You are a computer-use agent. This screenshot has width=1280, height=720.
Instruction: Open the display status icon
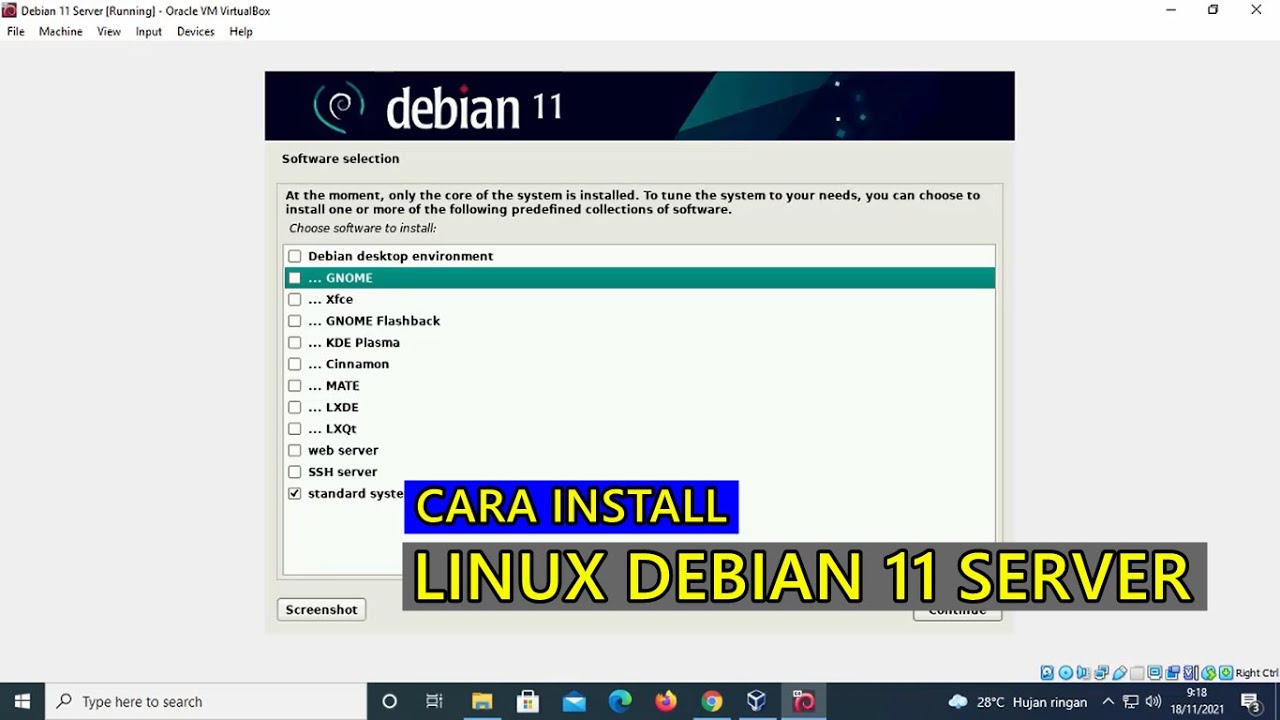pos(1155,673)
